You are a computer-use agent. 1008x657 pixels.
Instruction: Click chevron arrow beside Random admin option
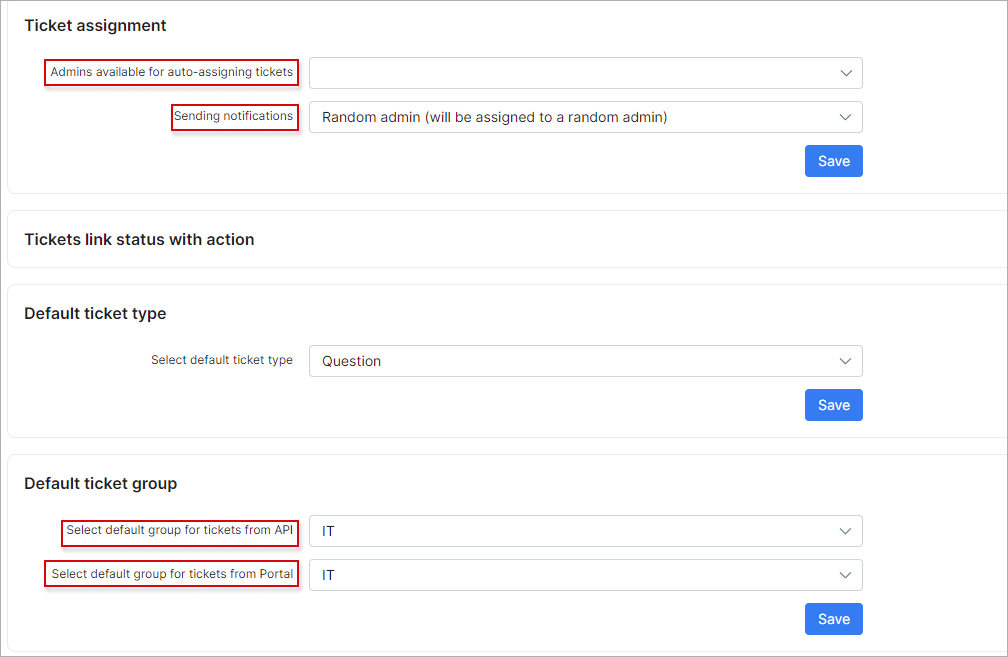coord(846,117)
